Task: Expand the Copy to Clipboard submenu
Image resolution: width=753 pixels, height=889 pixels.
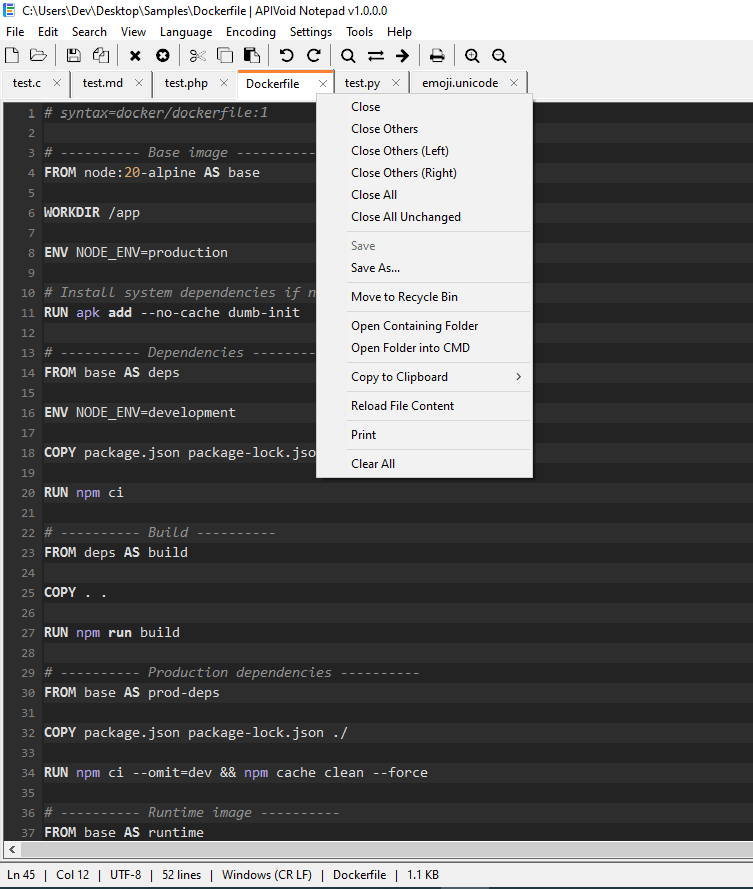Action: click(424, 377)
